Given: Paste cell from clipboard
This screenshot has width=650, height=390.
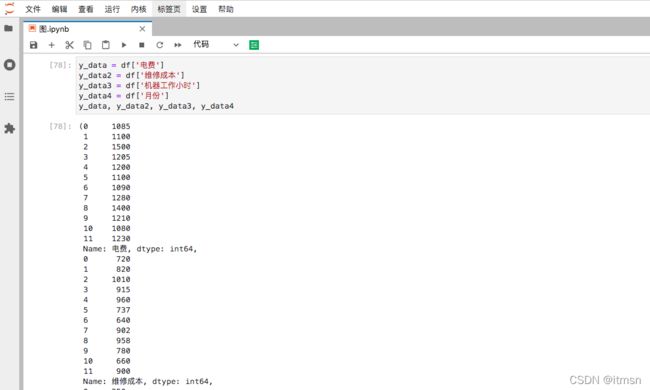Looking at the screenshot, I should click(x=106, y=45).
